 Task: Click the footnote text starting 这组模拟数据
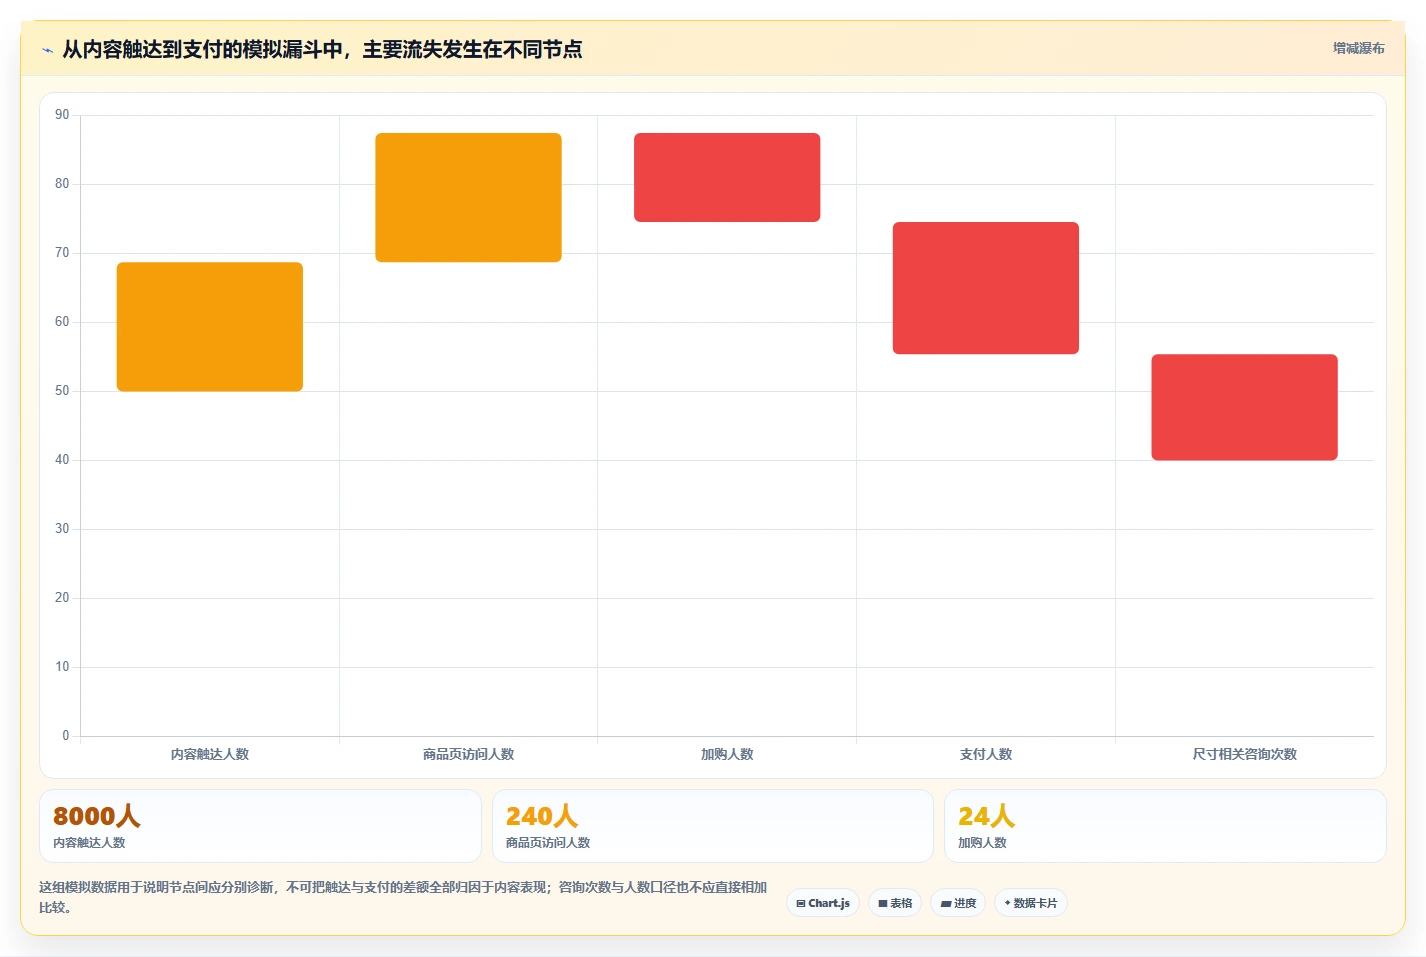pyautogui.click(x=403, y=897)
